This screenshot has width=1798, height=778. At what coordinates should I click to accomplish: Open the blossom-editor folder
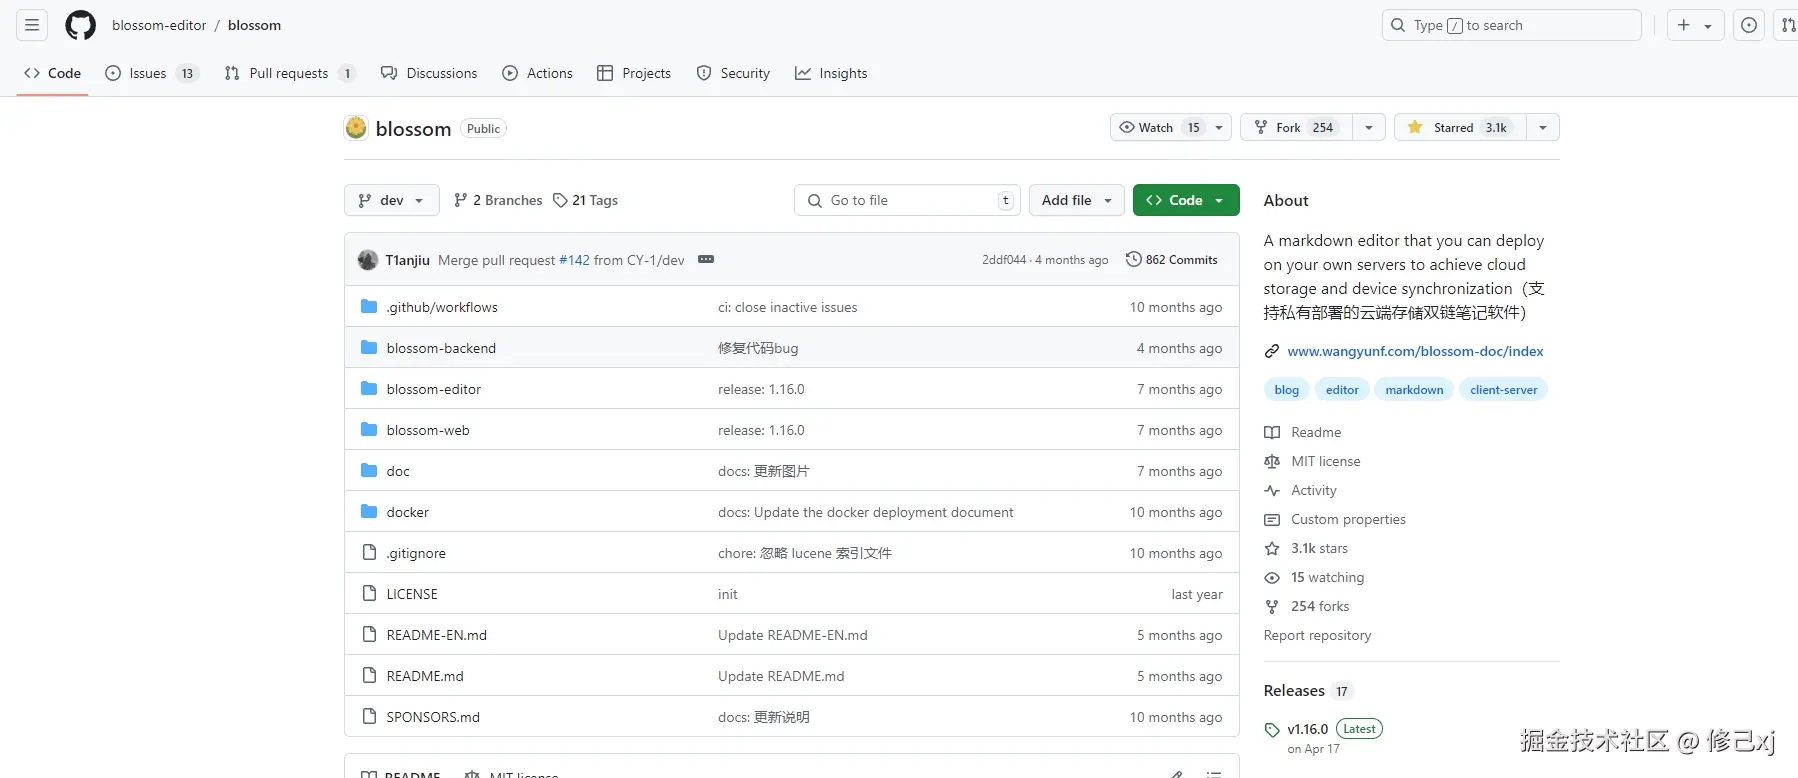434,389
